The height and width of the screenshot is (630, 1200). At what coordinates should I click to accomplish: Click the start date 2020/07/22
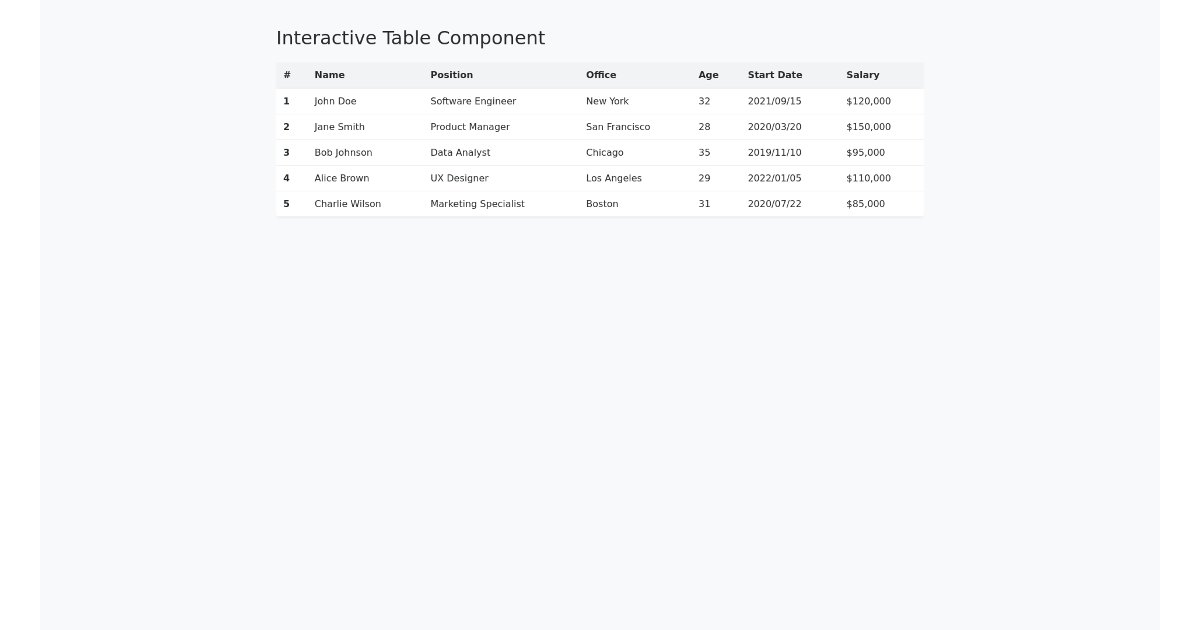pyautogui.click(x=790, y=204)
